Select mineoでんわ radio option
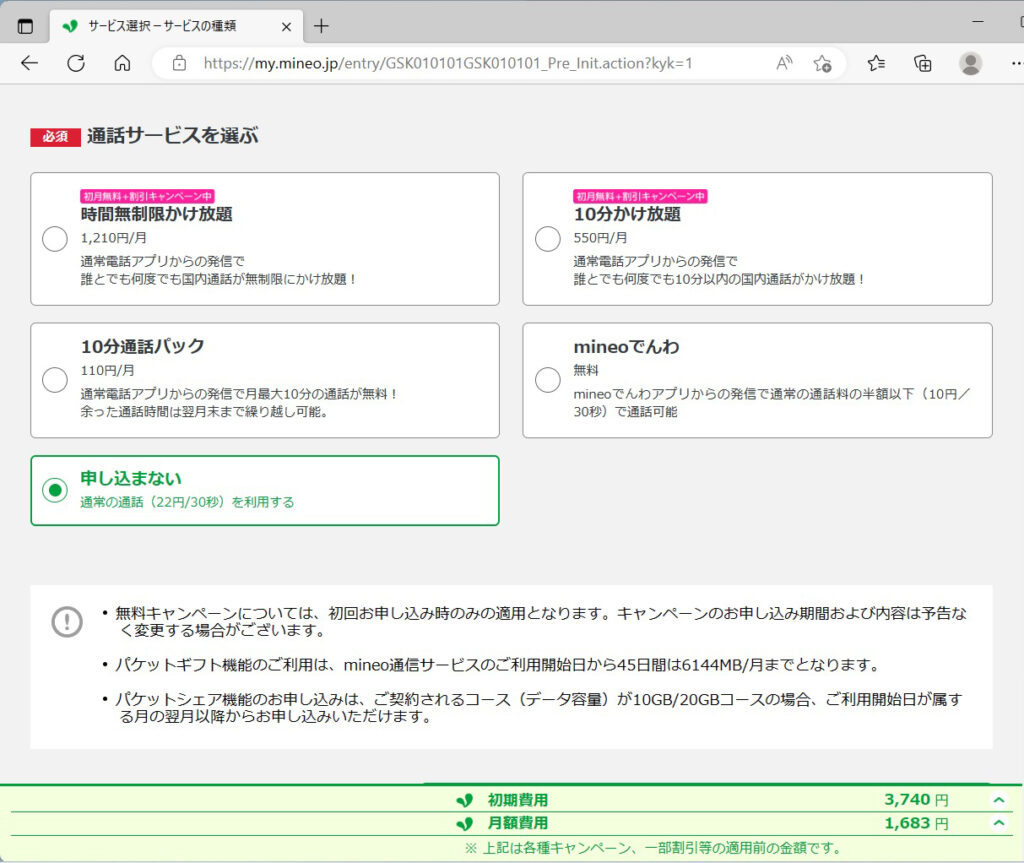The image size is (1024, 863). pyautogui.click(x=548, y=380)
